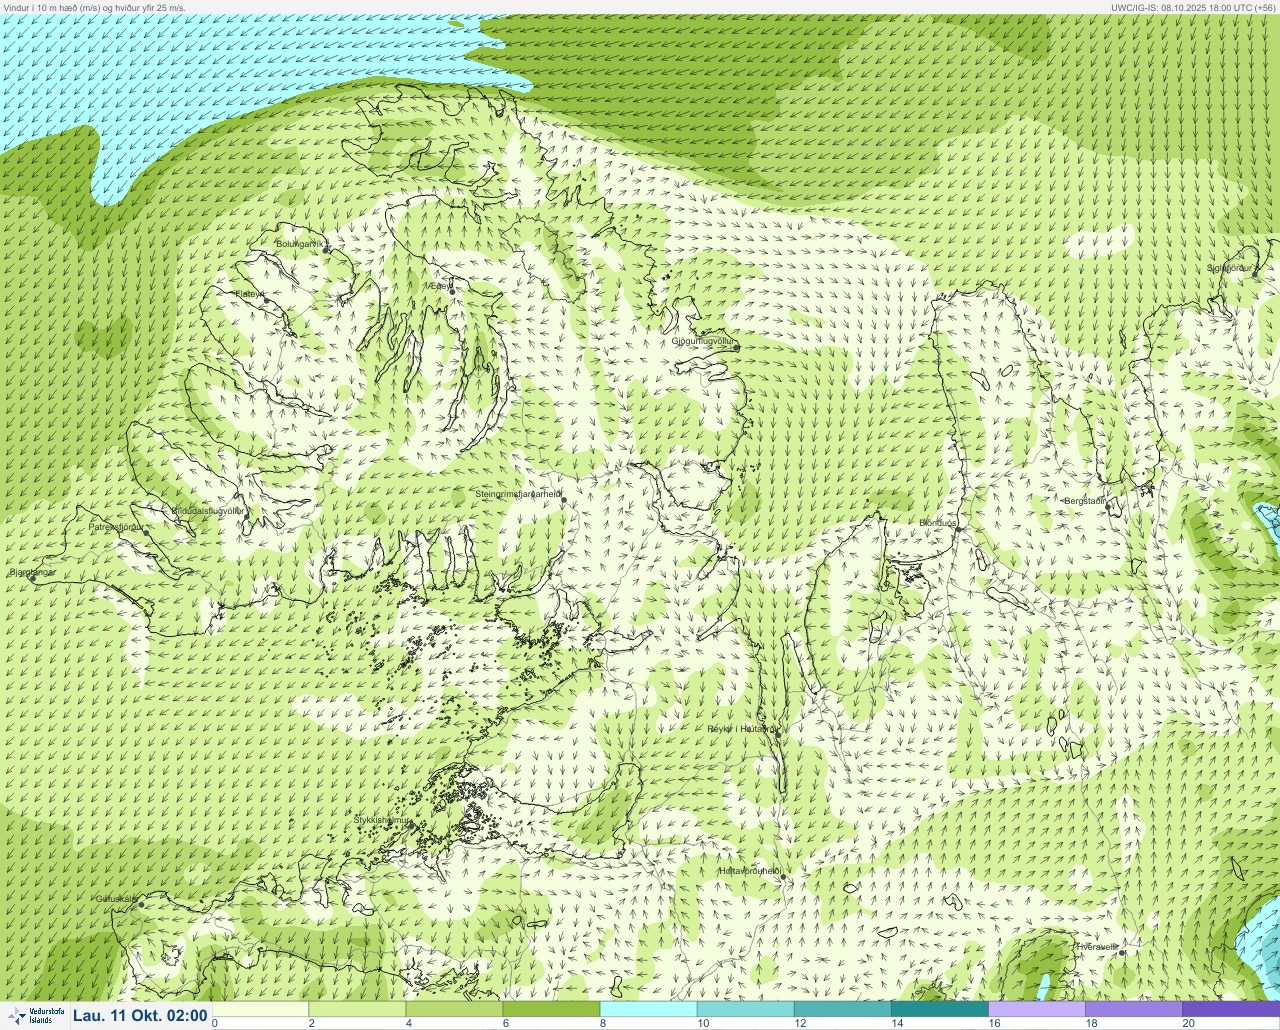
Task: Select the 10–12 m/s turquoise legend swatch
Action: 745,1009
